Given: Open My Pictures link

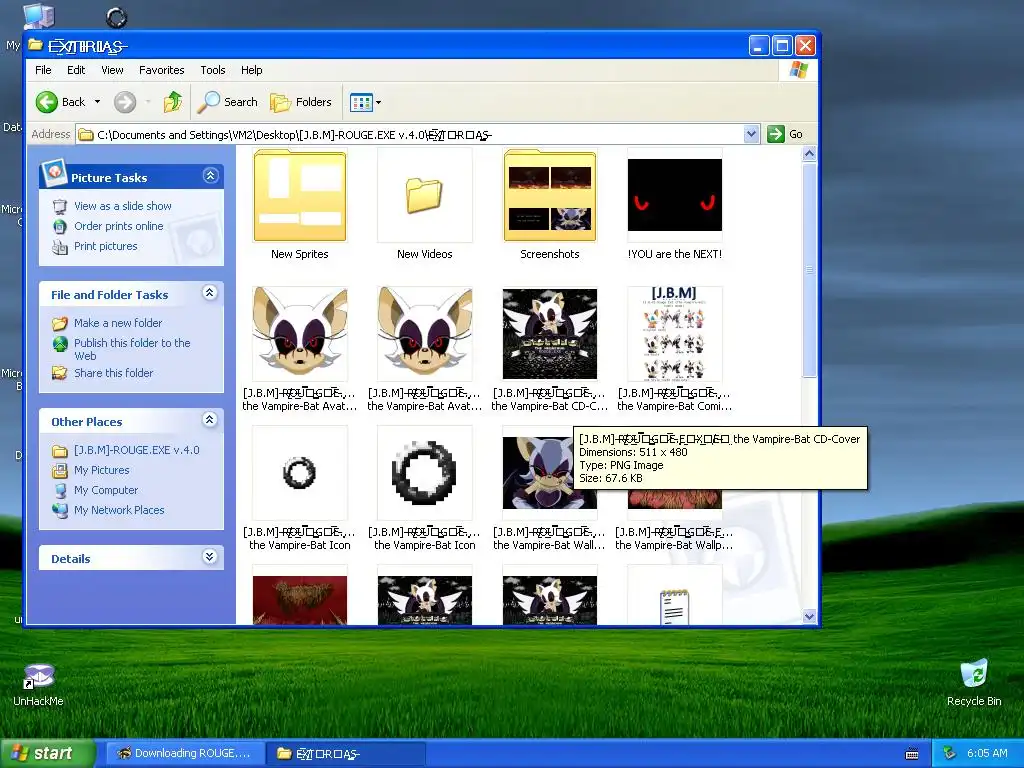Looking at the screenshot, I should [x=101, y=470].
